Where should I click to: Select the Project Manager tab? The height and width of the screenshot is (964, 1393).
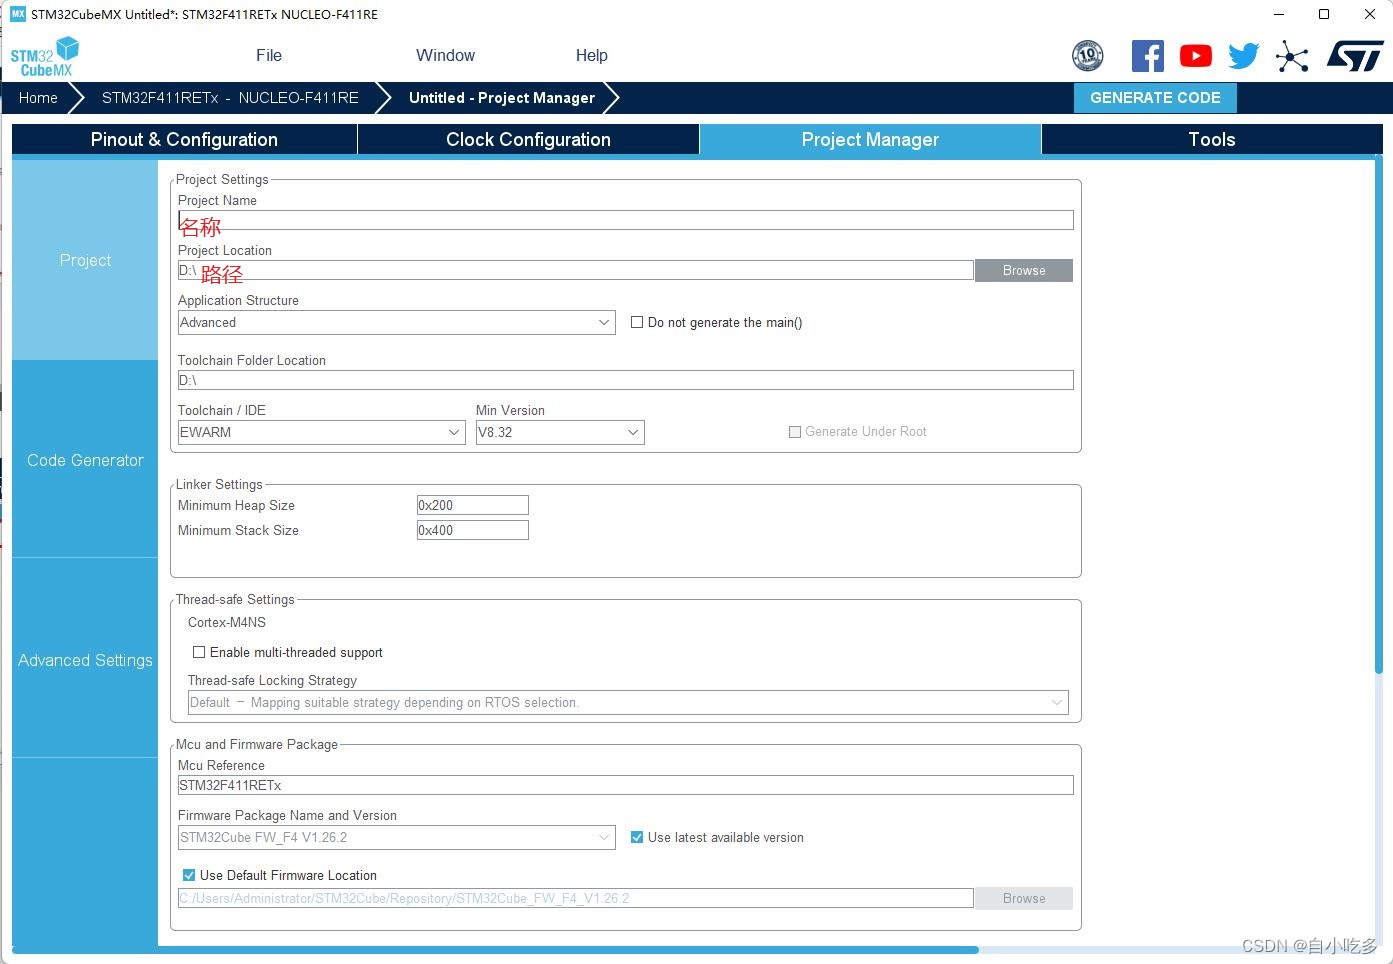point(870,140)
